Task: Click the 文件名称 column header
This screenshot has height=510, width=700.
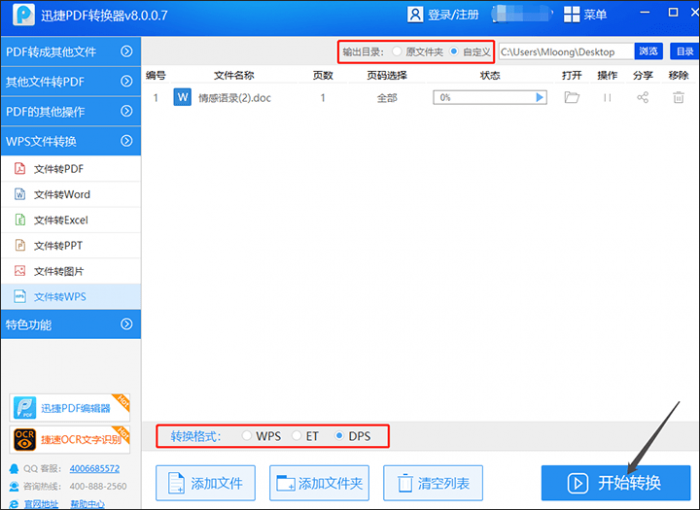Action: (x=234, y=75)
